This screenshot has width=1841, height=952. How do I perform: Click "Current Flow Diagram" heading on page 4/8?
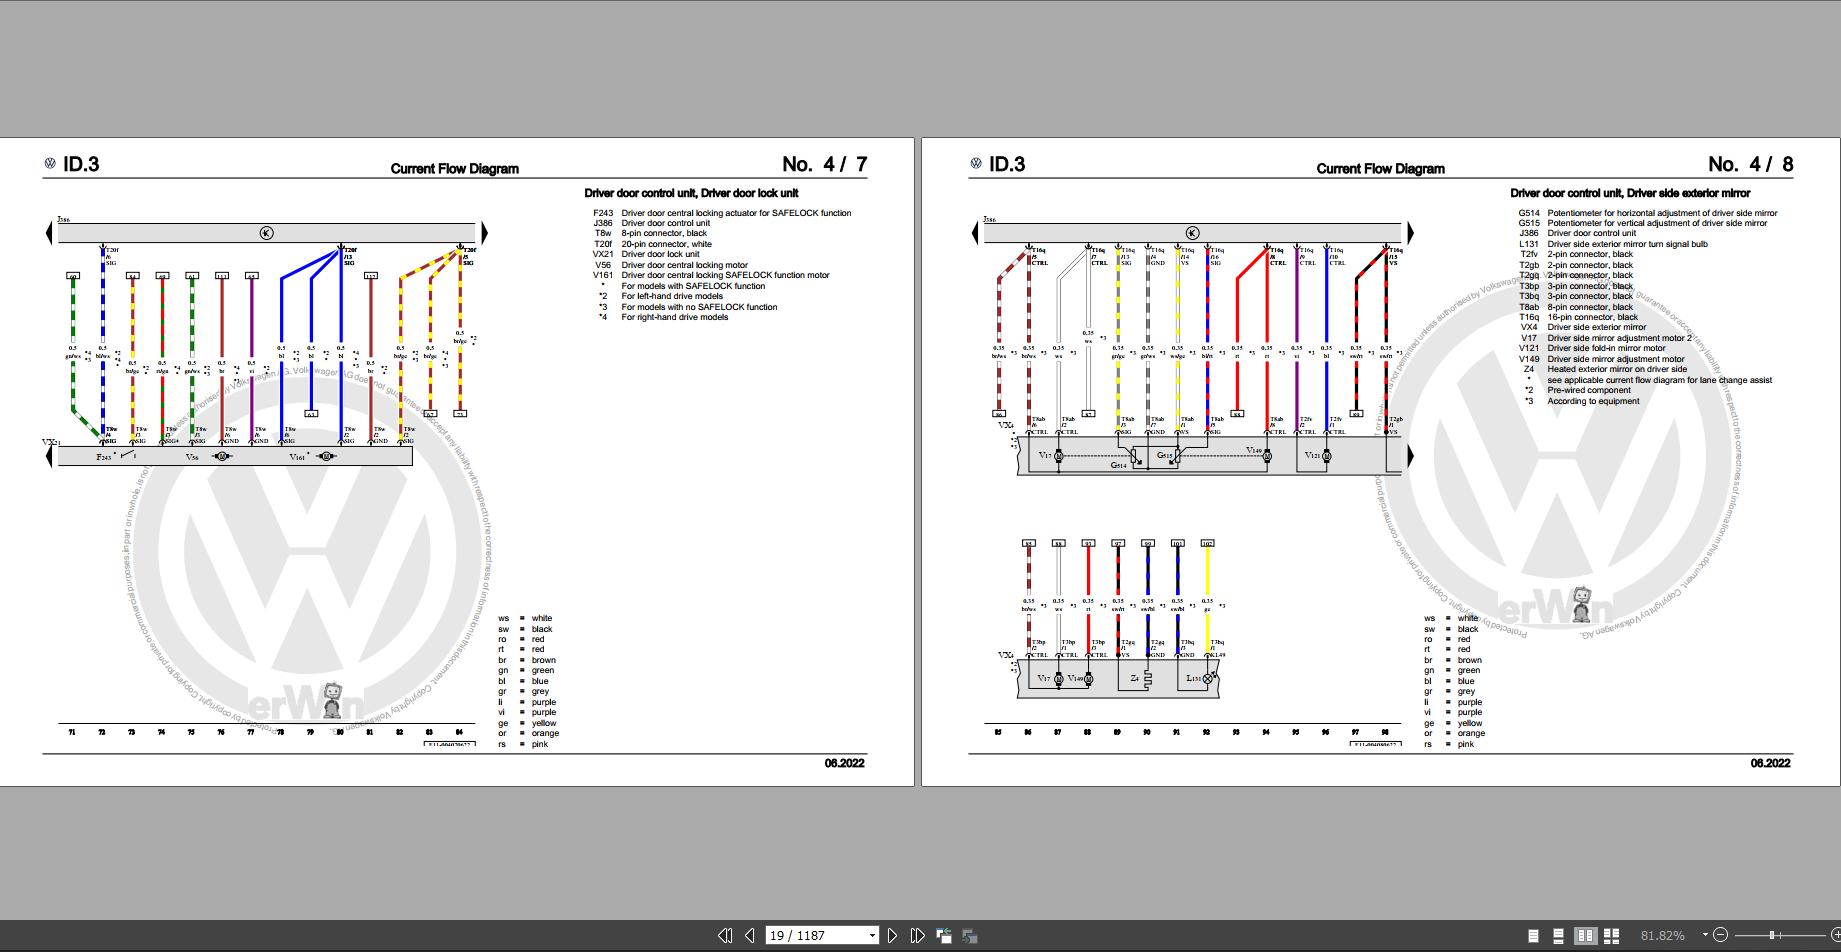[1381, 169]
